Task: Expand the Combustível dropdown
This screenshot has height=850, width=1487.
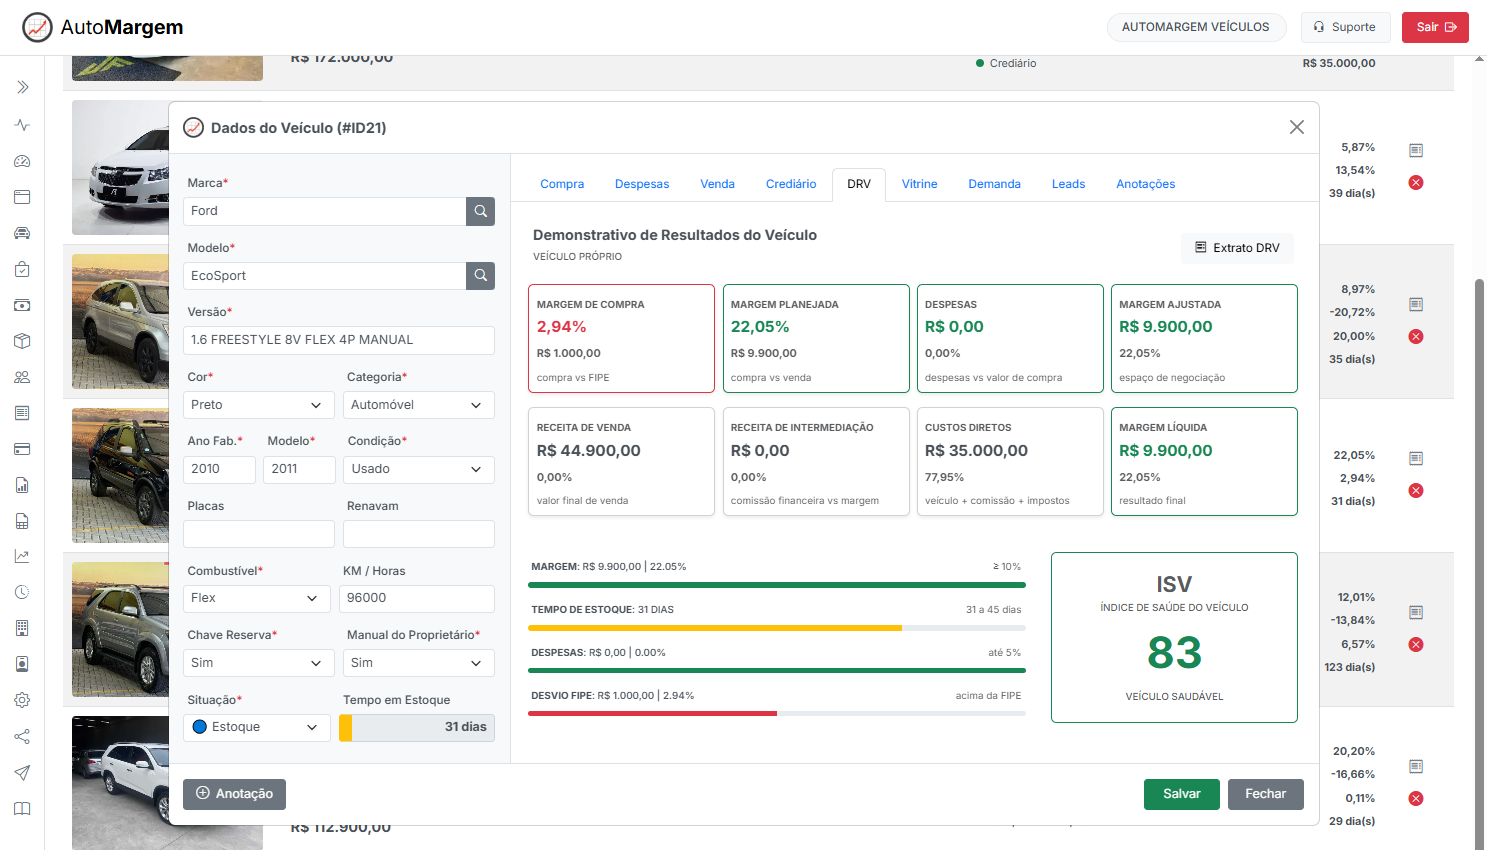Action: click(x=257, y=598)
